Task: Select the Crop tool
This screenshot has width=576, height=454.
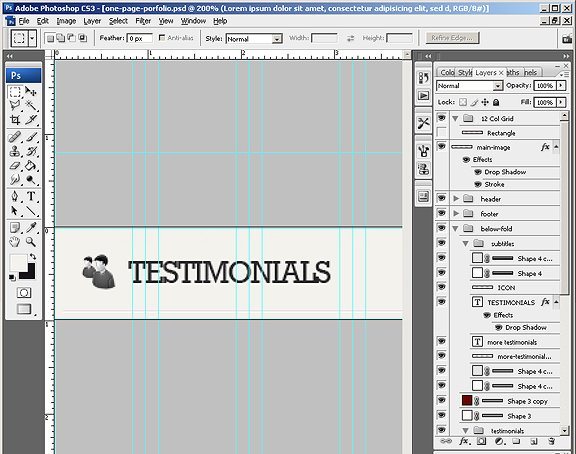Action: click(15, 120)
